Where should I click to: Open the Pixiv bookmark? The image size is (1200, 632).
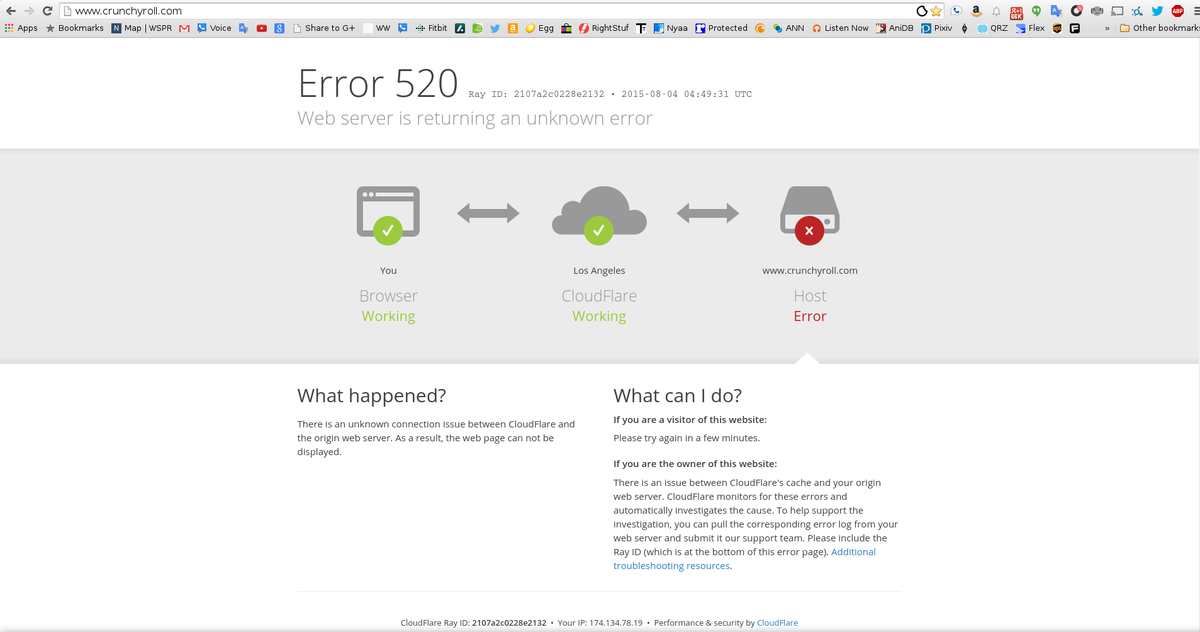[936, 28]
